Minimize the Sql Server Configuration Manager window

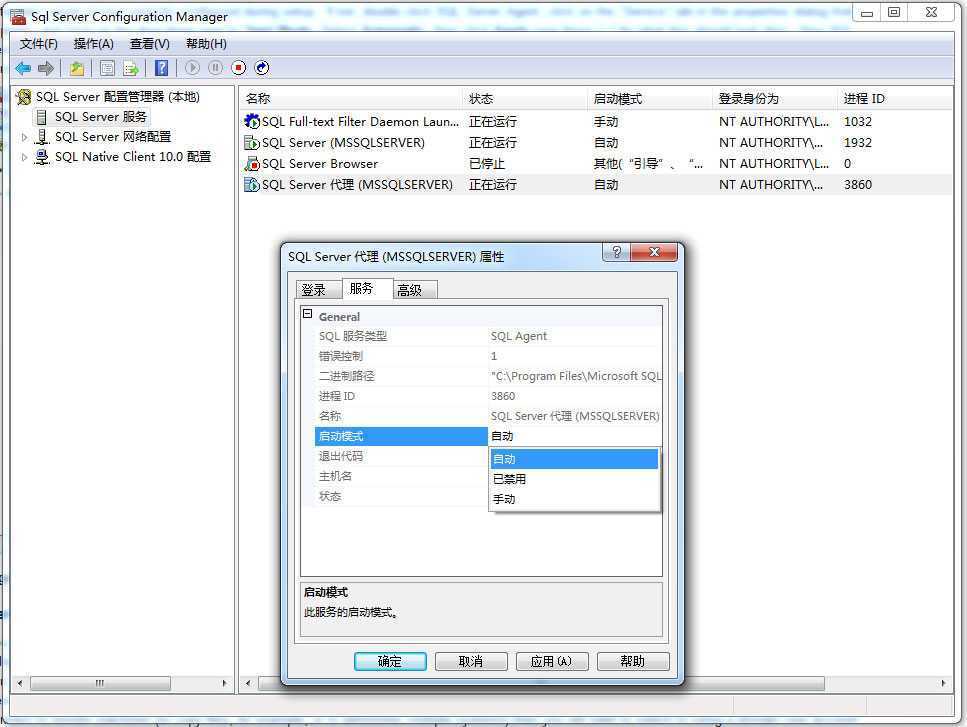point(867,12)
